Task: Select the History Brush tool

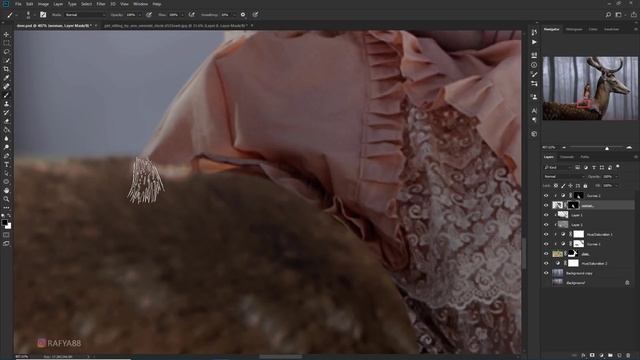Action: [x=6, y=112]
